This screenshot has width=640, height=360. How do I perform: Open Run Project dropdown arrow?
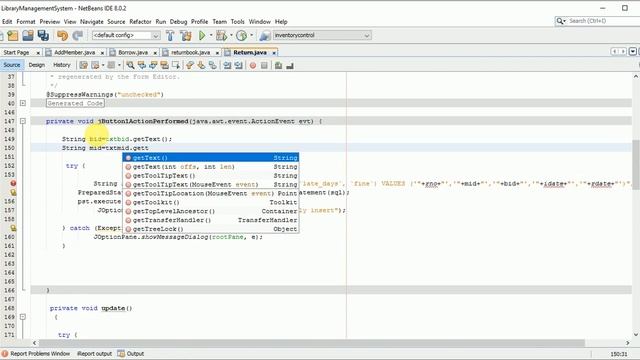coord(211,35)
